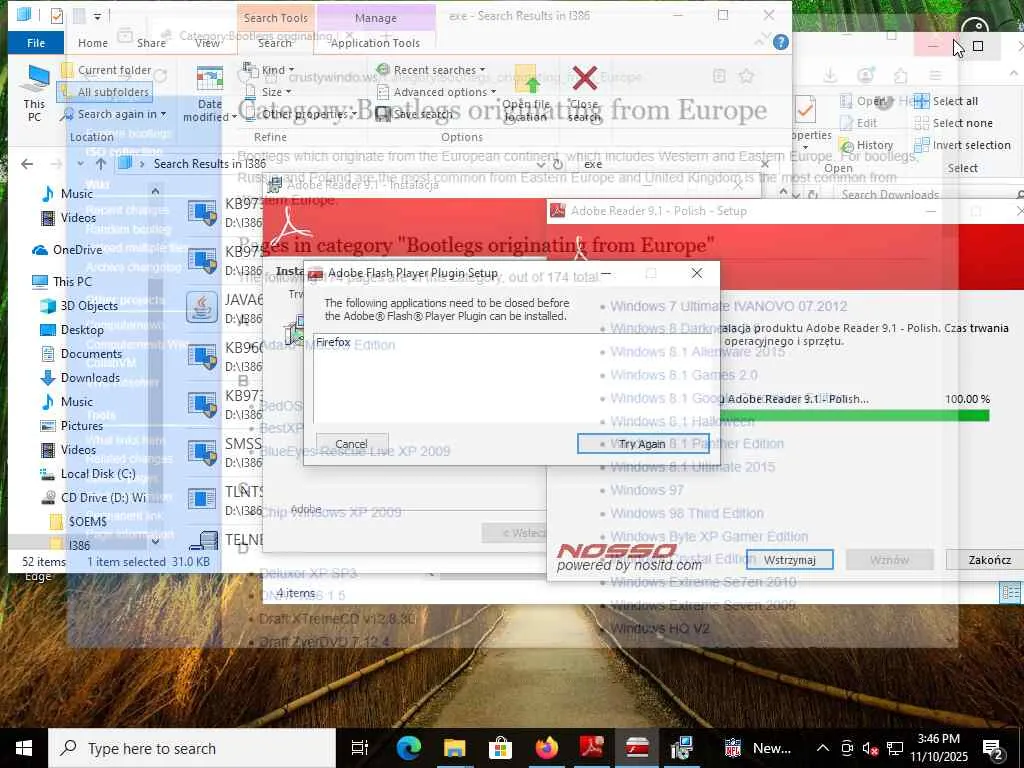Screen dimensions: 1024x768
Task: Select the Search Tools context tab
Action: pos(275,18)
